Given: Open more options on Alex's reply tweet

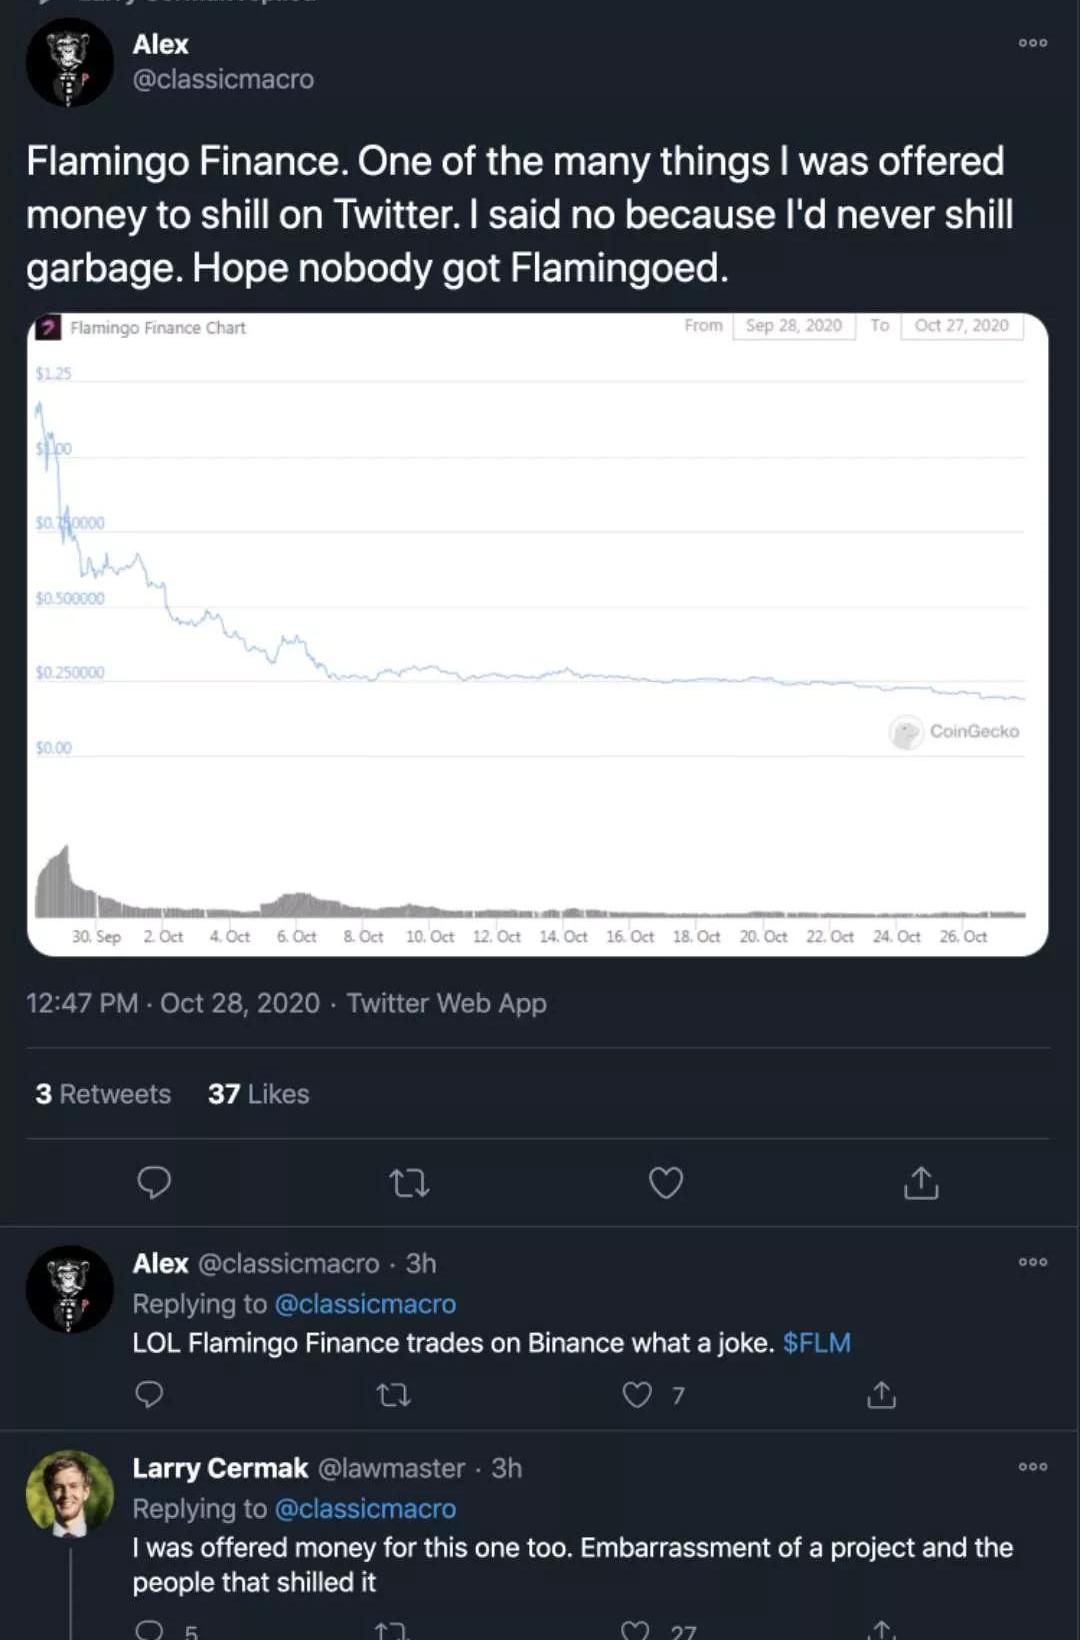Looking at the screenshot, I should point(1033,1262).
